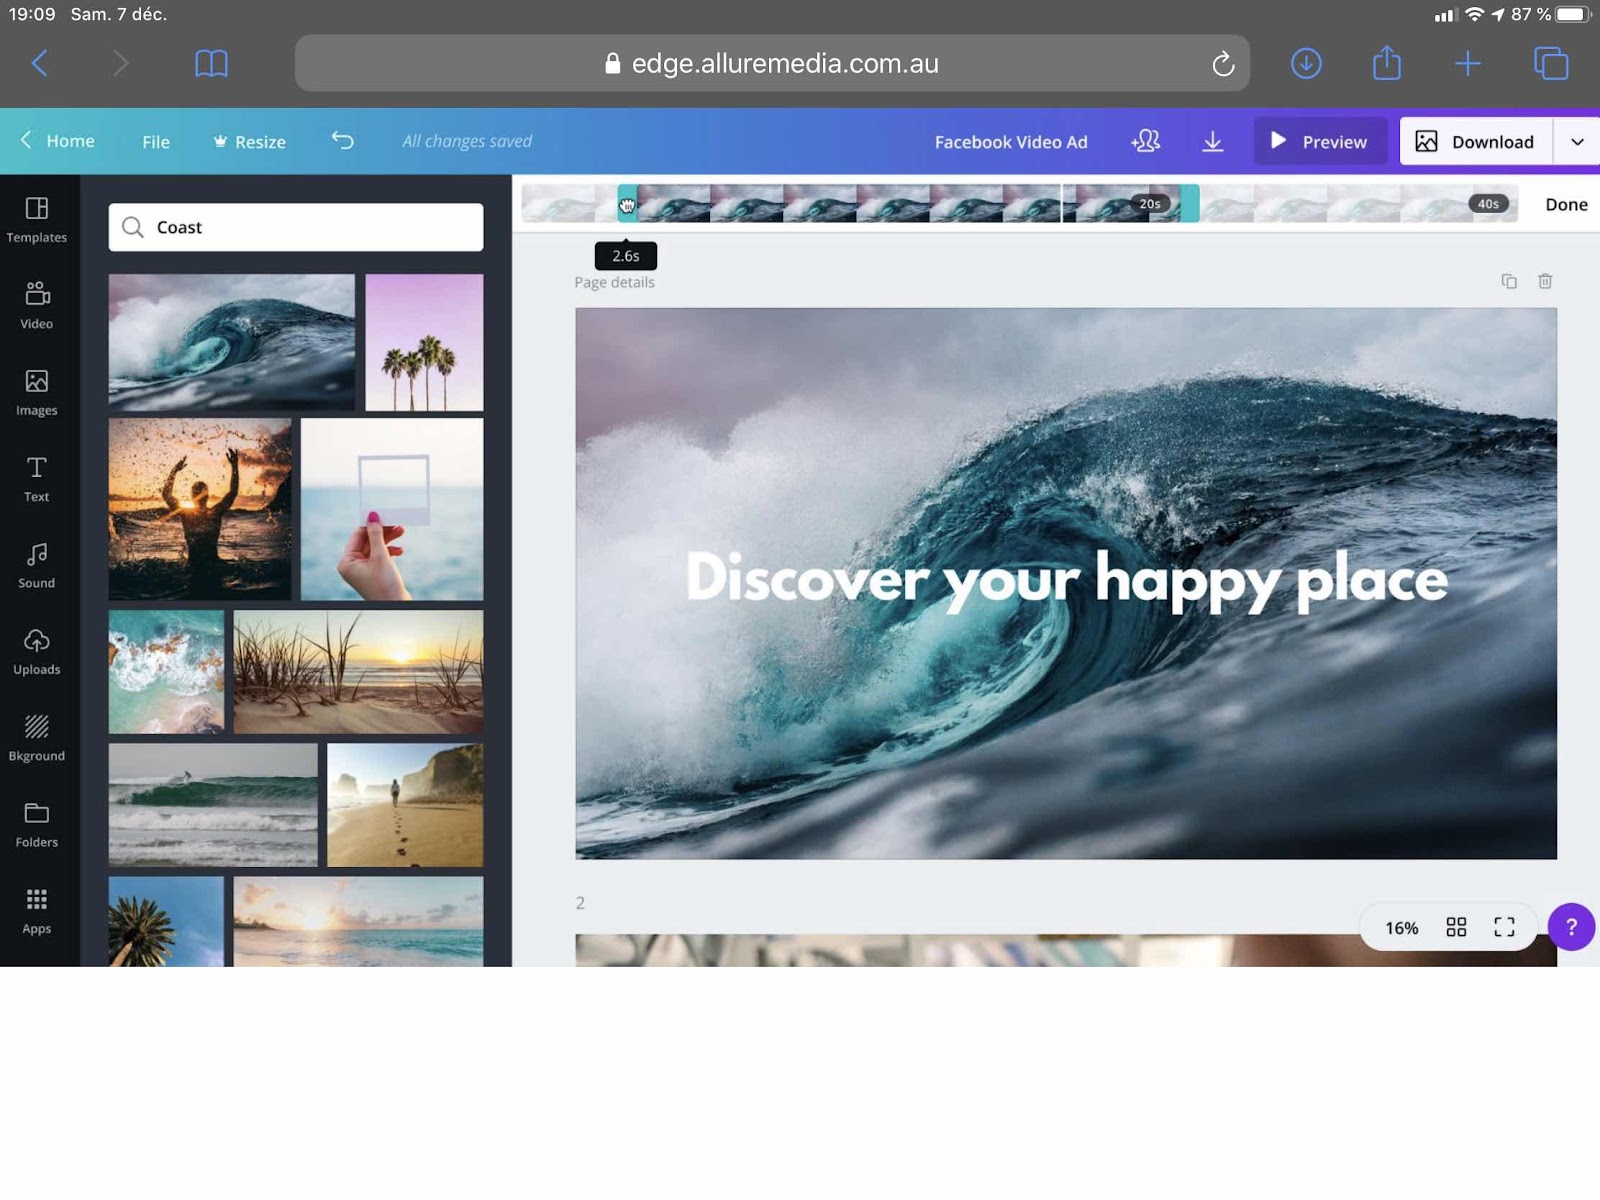1600x1200 pixels.
Task: Show all Safari tabs
Action: [x=1551, y=63]
